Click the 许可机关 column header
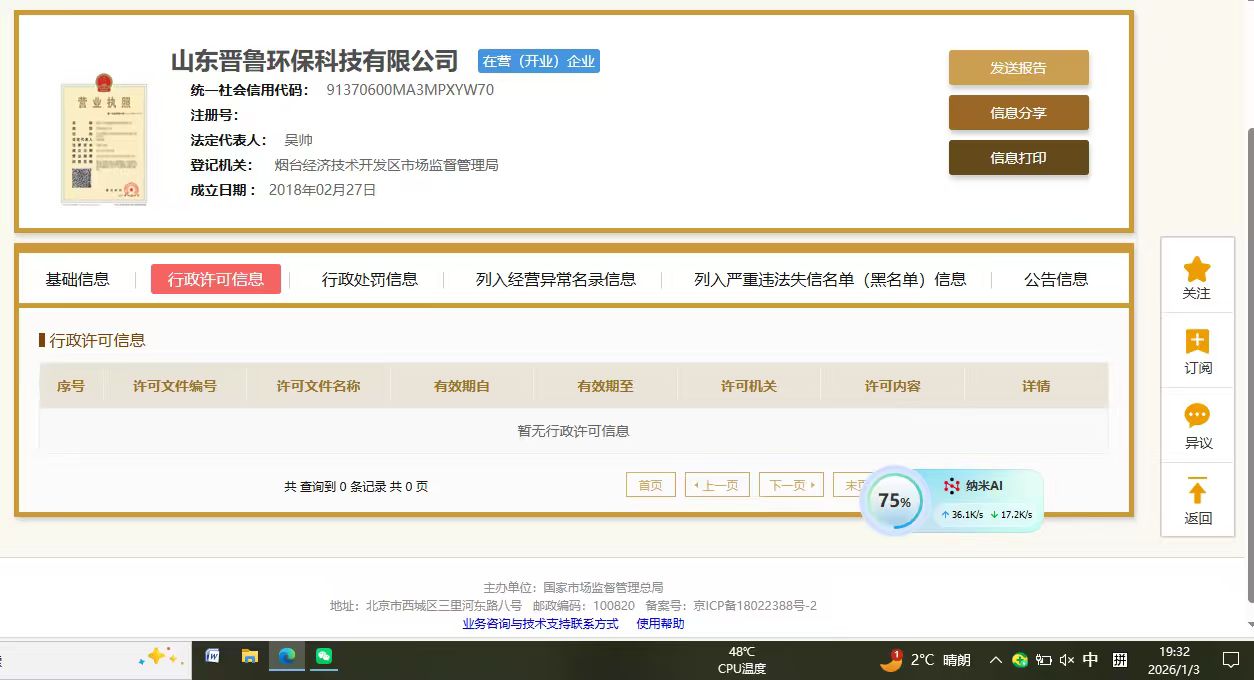The height and width of the screenshot is (680, 1254). coord(749,386)
